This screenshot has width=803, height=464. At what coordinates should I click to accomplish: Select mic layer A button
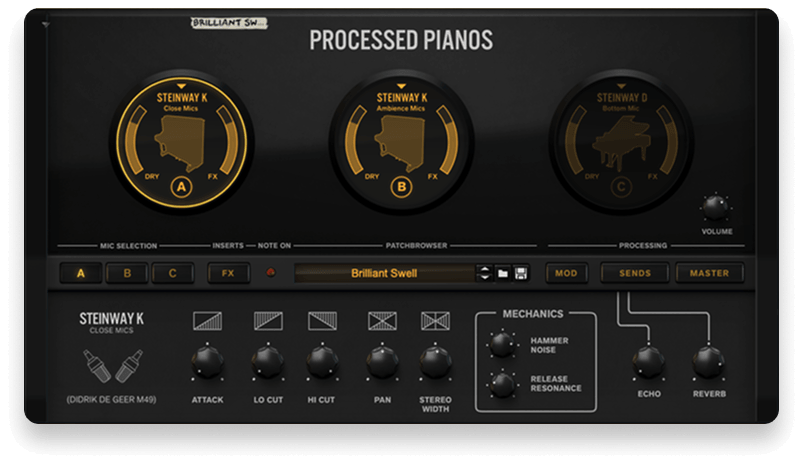point(81,273)
